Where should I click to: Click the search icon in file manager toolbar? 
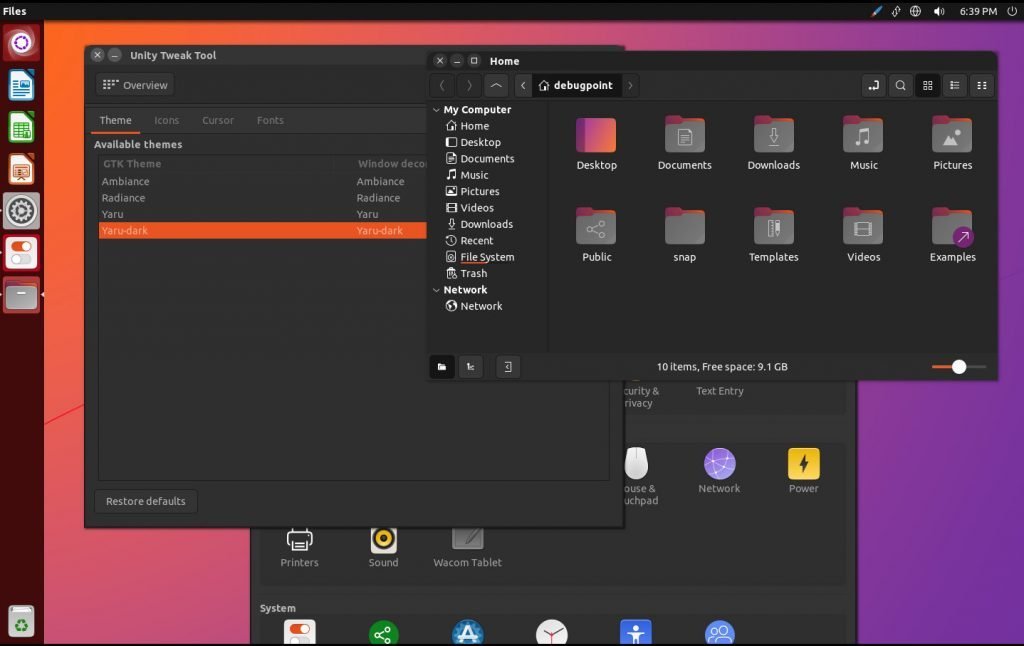tap(900, 86)
